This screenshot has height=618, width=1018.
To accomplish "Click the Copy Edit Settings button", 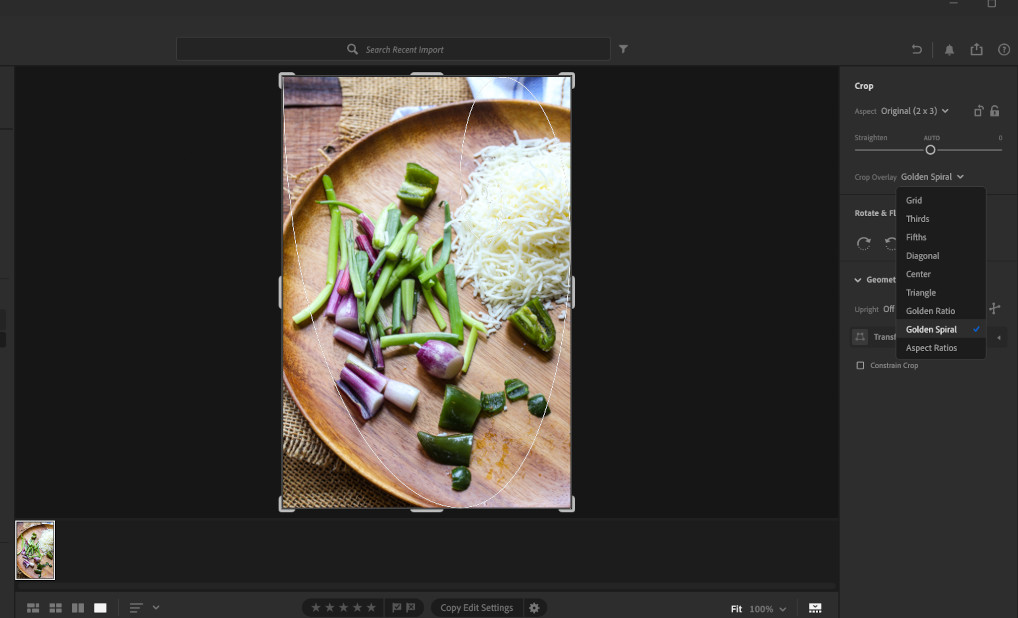I will tap(476, 607).
